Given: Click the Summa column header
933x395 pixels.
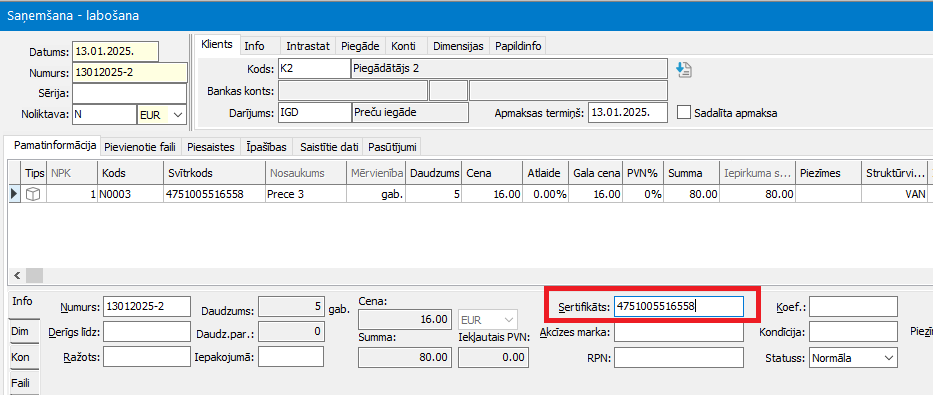Looking at the screenshot, I should point(692,173).
